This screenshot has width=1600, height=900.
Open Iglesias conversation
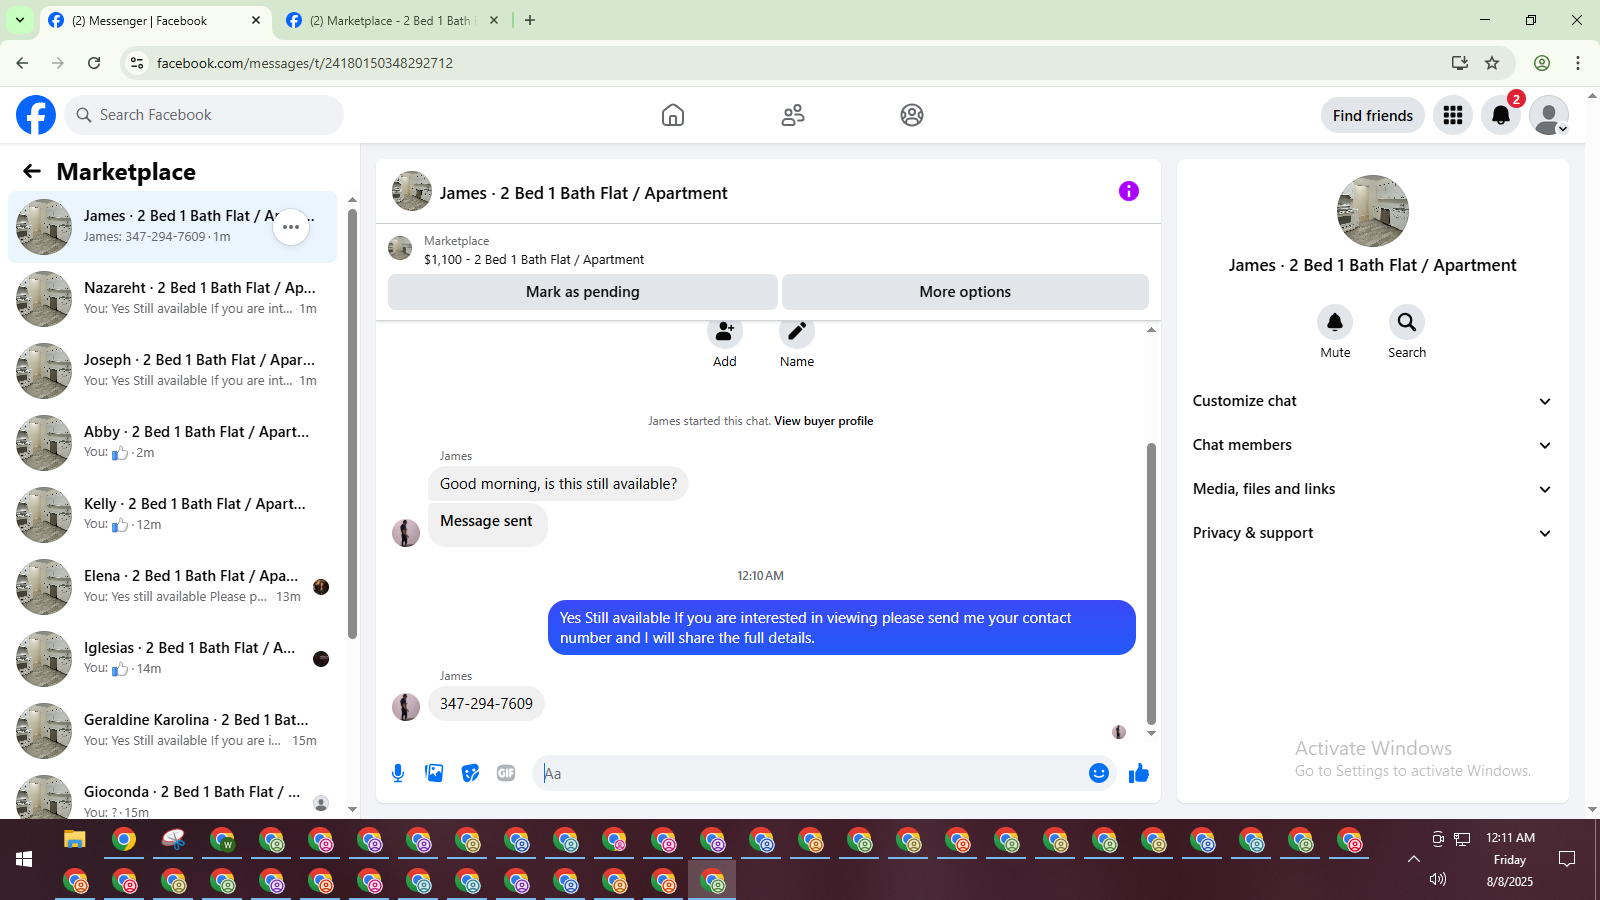tap(172, 659)
